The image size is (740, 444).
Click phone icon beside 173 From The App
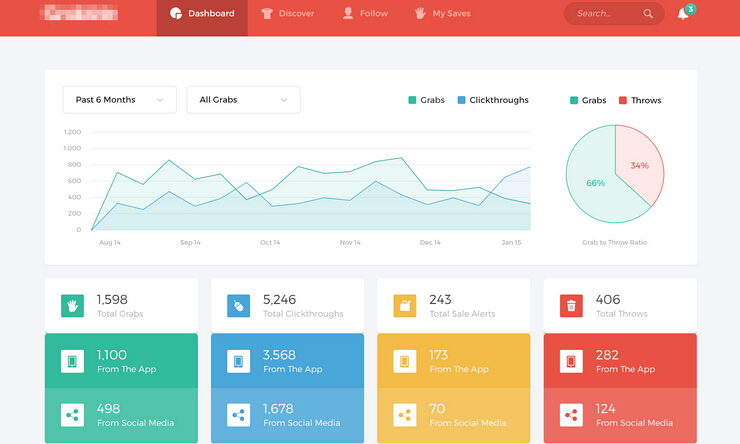point(405,361)
